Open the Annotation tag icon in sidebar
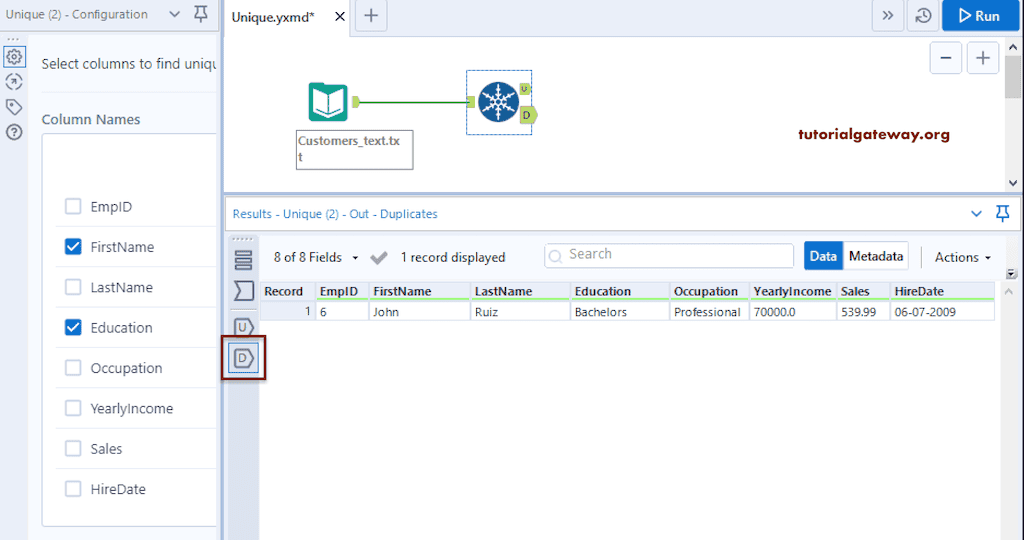Image resolution: width=1024 pixels, height=540 pixels. [14, 107]
